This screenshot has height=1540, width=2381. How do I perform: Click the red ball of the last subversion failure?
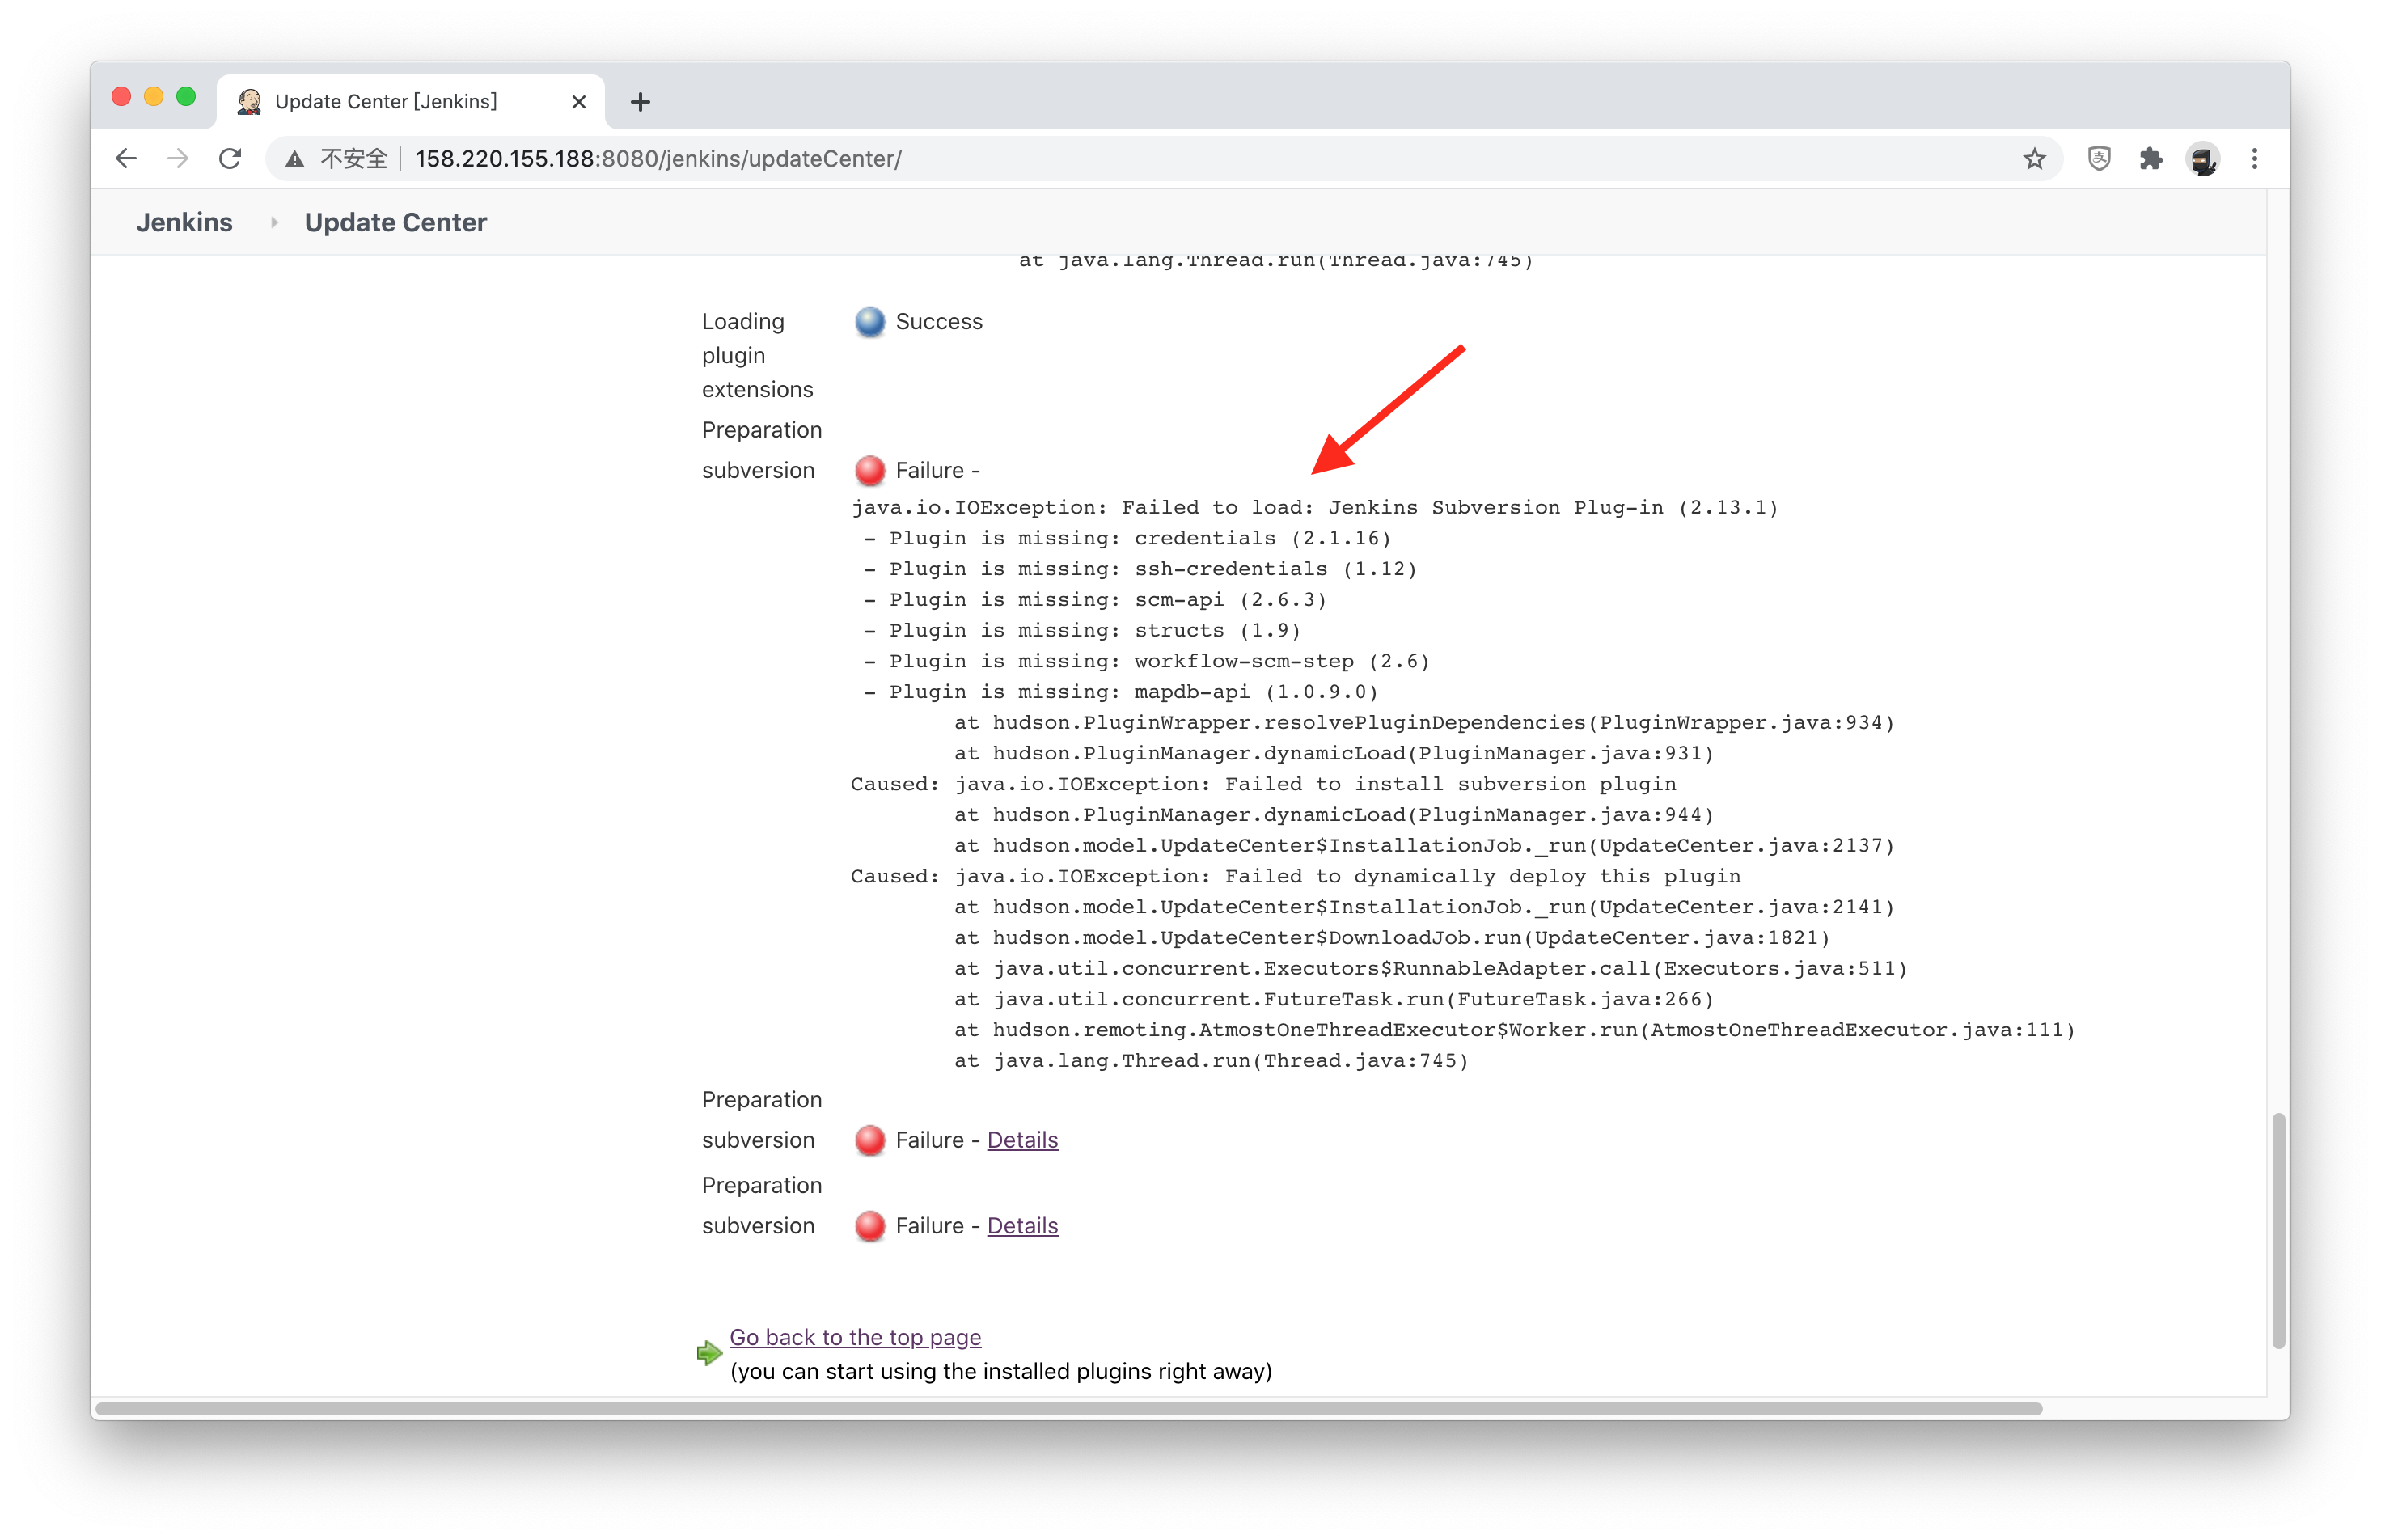pyautogui.click(x=869, y=1226)
